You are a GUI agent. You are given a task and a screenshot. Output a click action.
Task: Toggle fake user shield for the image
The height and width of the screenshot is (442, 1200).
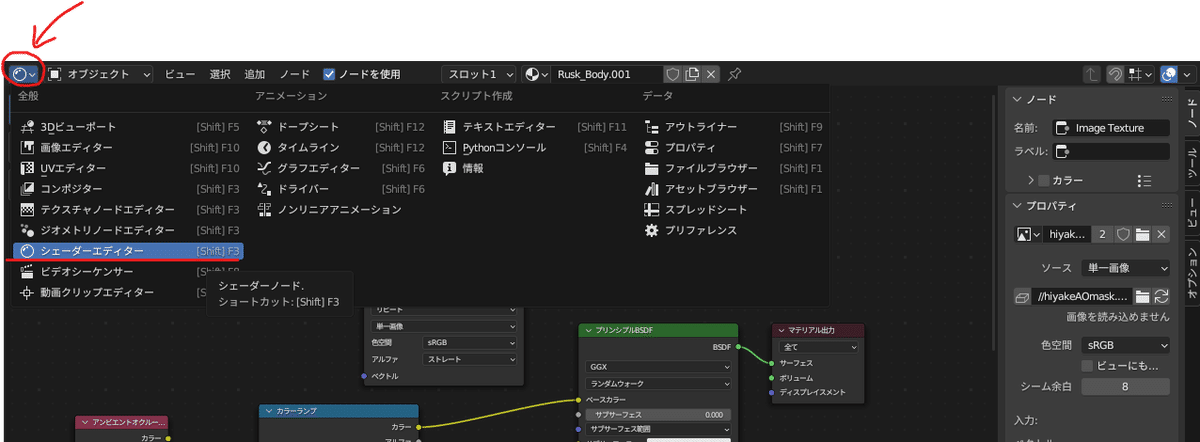click(1123, 234)
